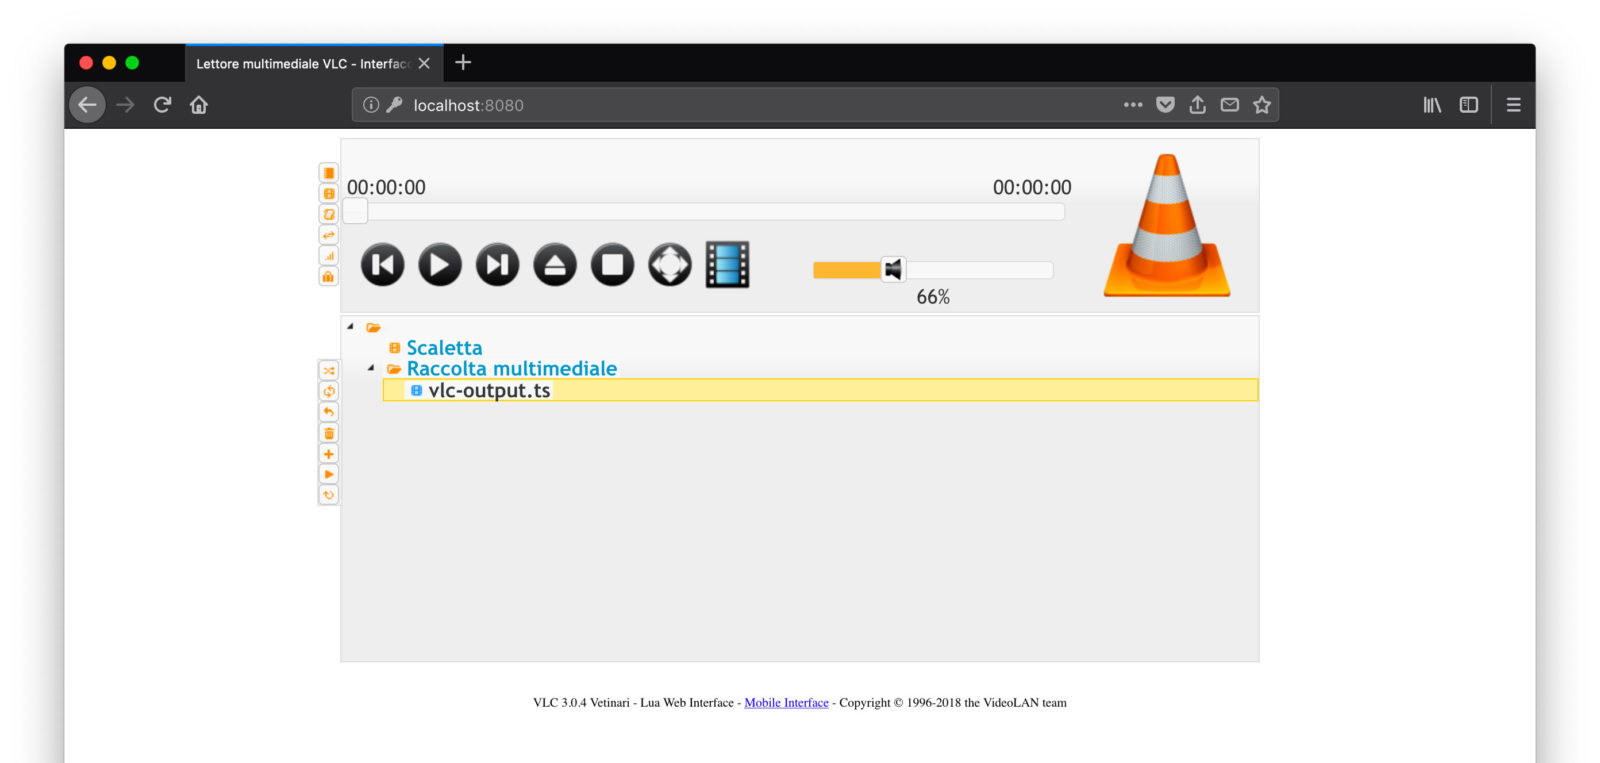Toggle the viewer film icon in sidebar
The height and width of the screenshot is (763, 1600).
pyautogui.click(x=328, y=194)
